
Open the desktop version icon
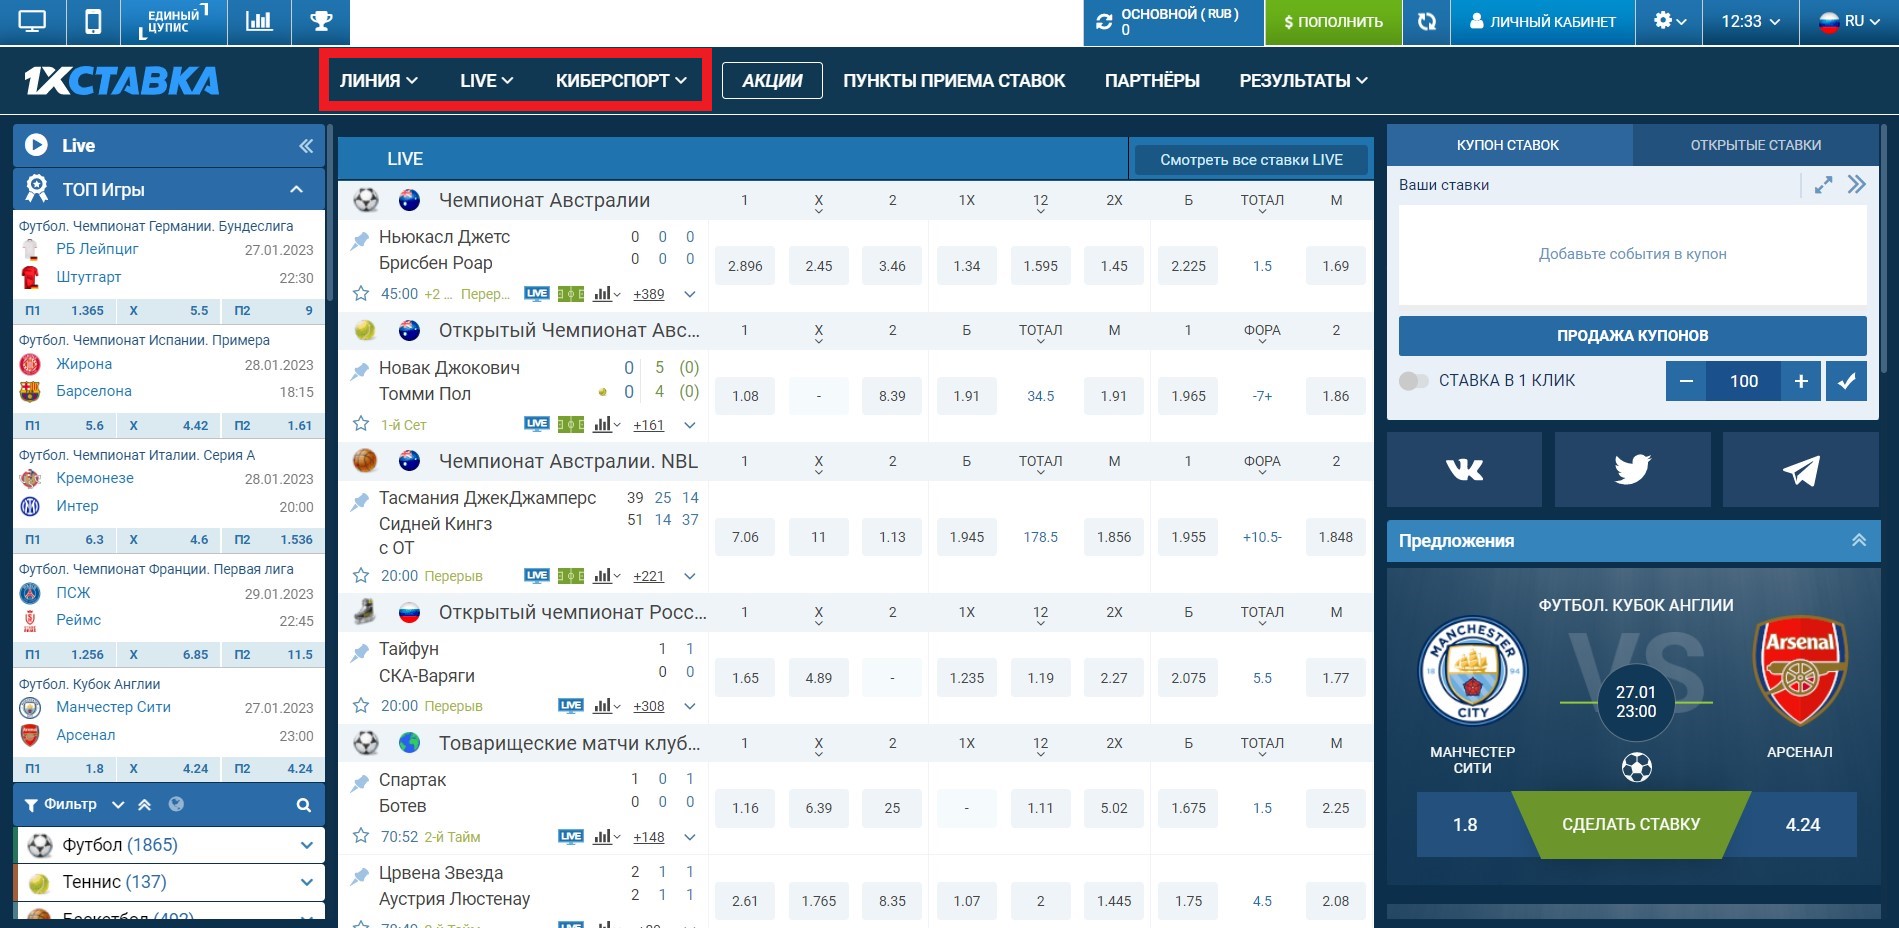32,21
